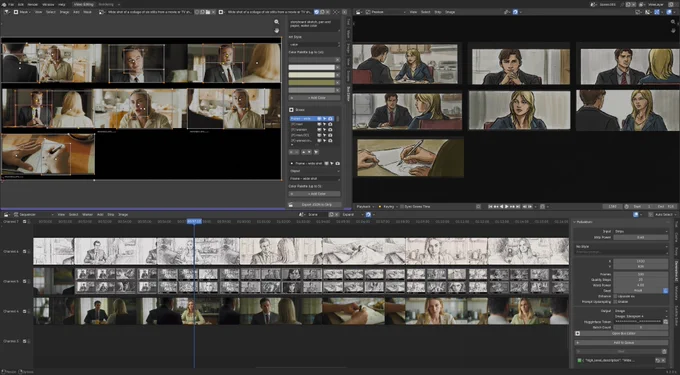This screenshot has height=375, width=680.
Task: Lock Channel 6 with its lock icon
Action: [30, 251]
